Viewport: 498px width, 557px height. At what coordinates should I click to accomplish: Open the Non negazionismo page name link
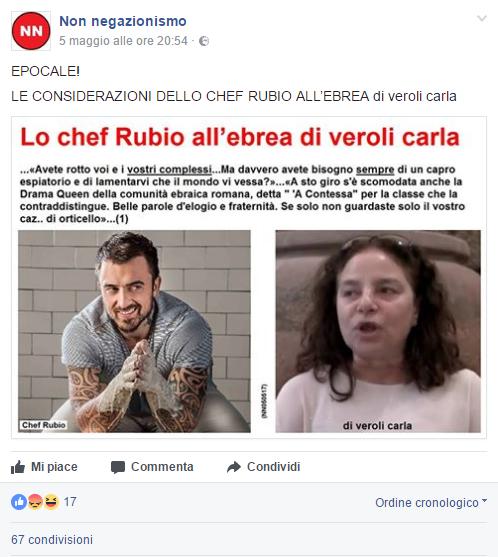[x=123, y=21]
